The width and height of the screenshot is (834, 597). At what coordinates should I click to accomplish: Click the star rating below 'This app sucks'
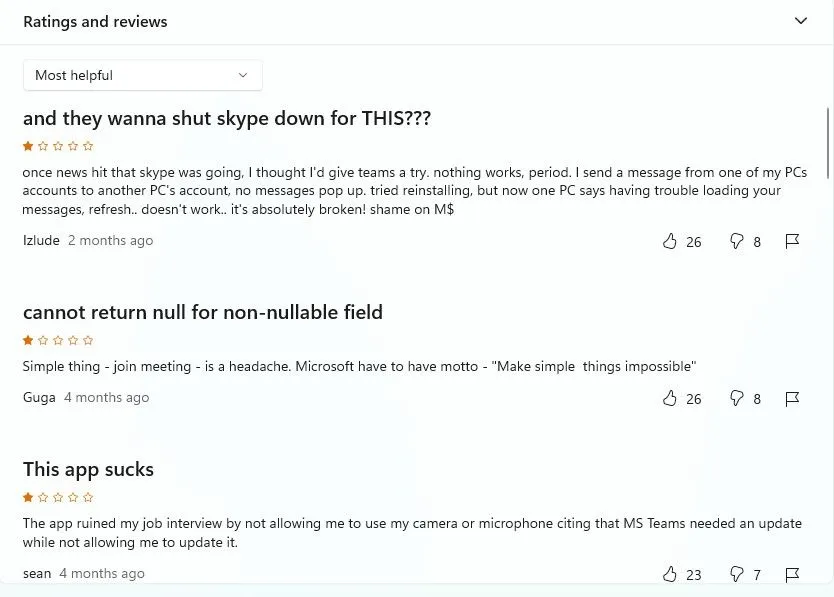[57, 497]
